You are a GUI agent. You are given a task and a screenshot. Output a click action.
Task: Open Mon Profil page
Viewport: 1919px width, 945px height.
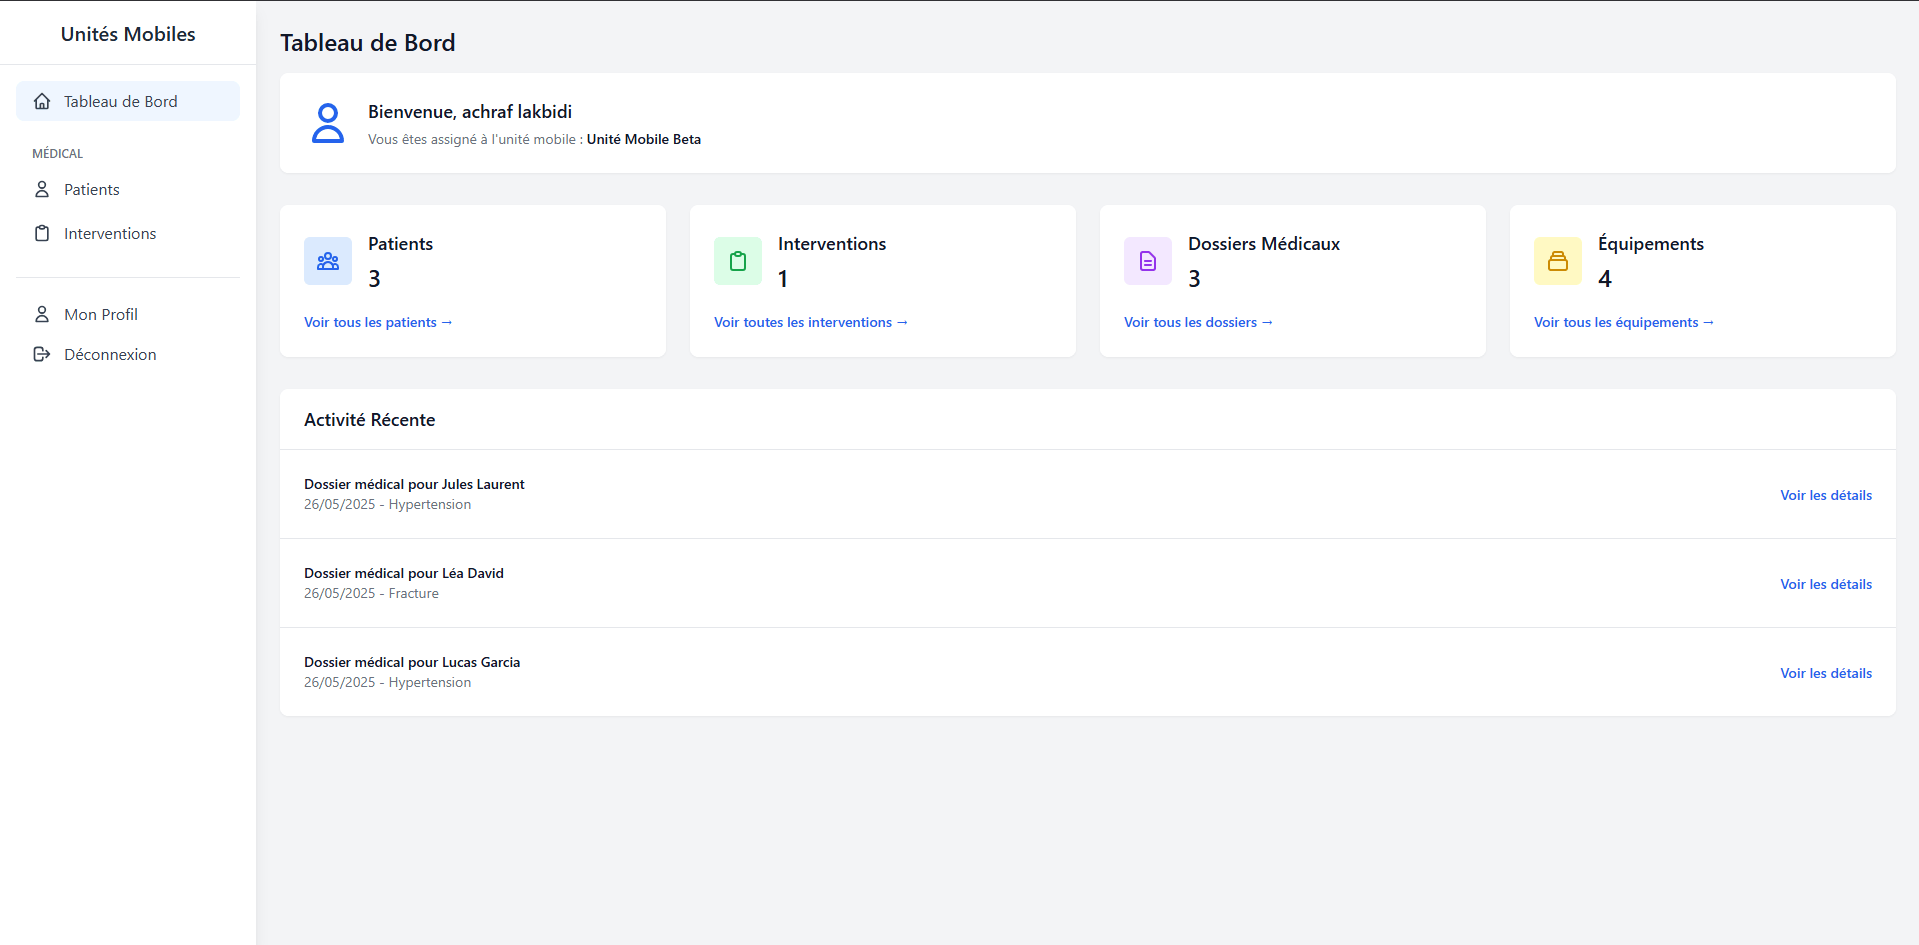coord(128,314)
